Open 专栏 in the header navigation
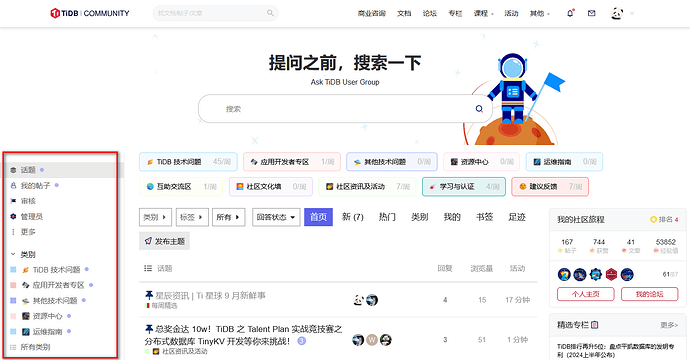This screenshot has height=360, width=690. tap(455, 14)
